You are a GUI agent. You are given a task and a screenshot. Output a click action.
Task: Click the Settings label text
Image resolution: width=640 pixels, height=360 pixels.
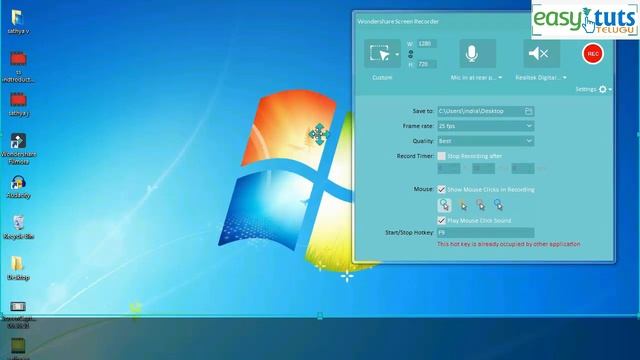click(586, 89)
